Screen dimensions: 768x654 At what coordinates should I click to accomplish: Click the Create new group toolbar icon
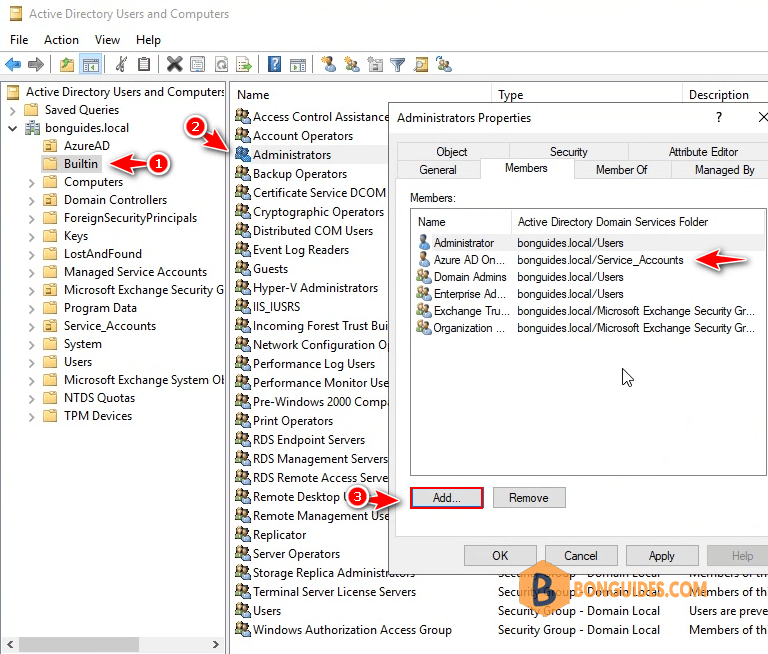tap(352, 64)
